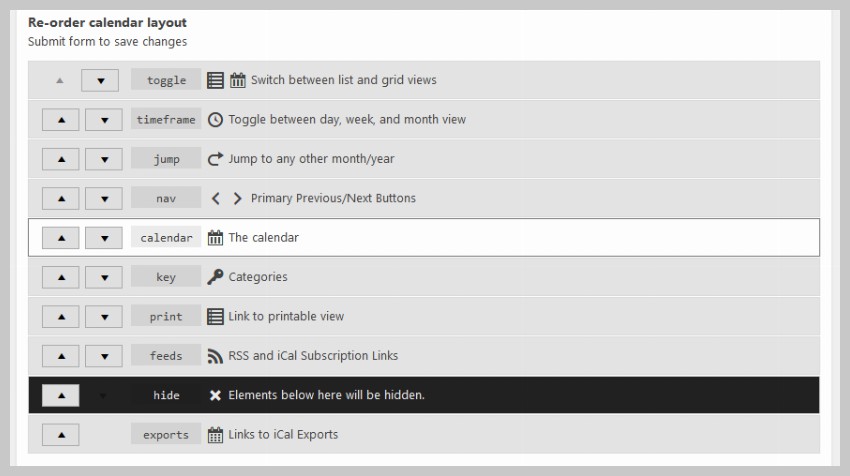Select the calendar code label
The image size is (850, 476).
(x=166, y=238)
